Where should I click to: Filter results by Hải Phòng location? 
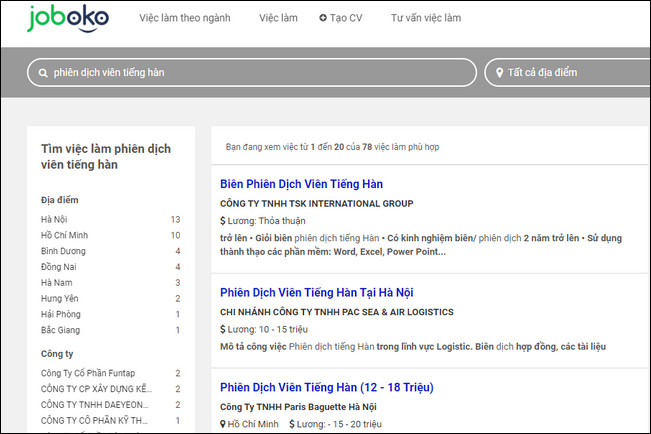coord(60,315)
